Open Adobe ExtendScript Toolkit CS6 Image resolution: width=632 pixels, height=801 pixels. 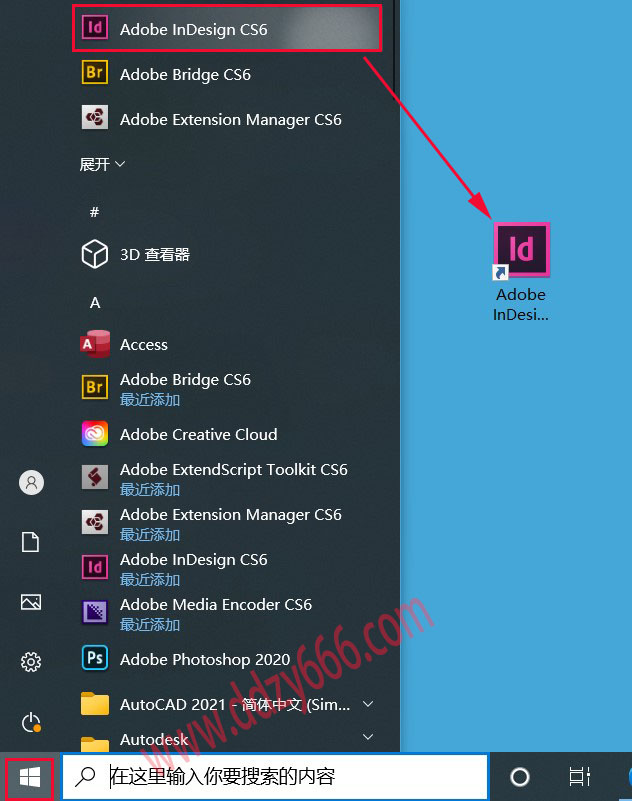(227, 478)
